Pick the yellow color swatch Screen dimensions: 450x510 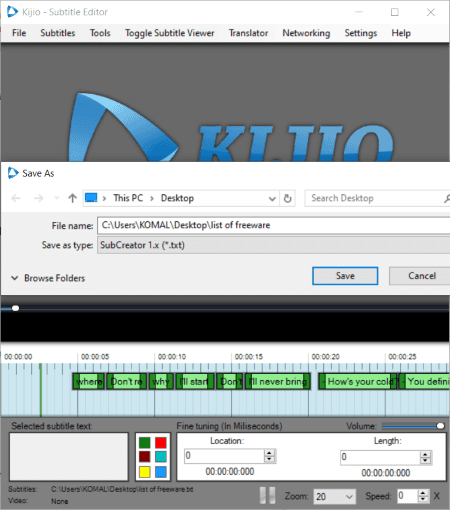pyautogui.click(x=145, y=472)
